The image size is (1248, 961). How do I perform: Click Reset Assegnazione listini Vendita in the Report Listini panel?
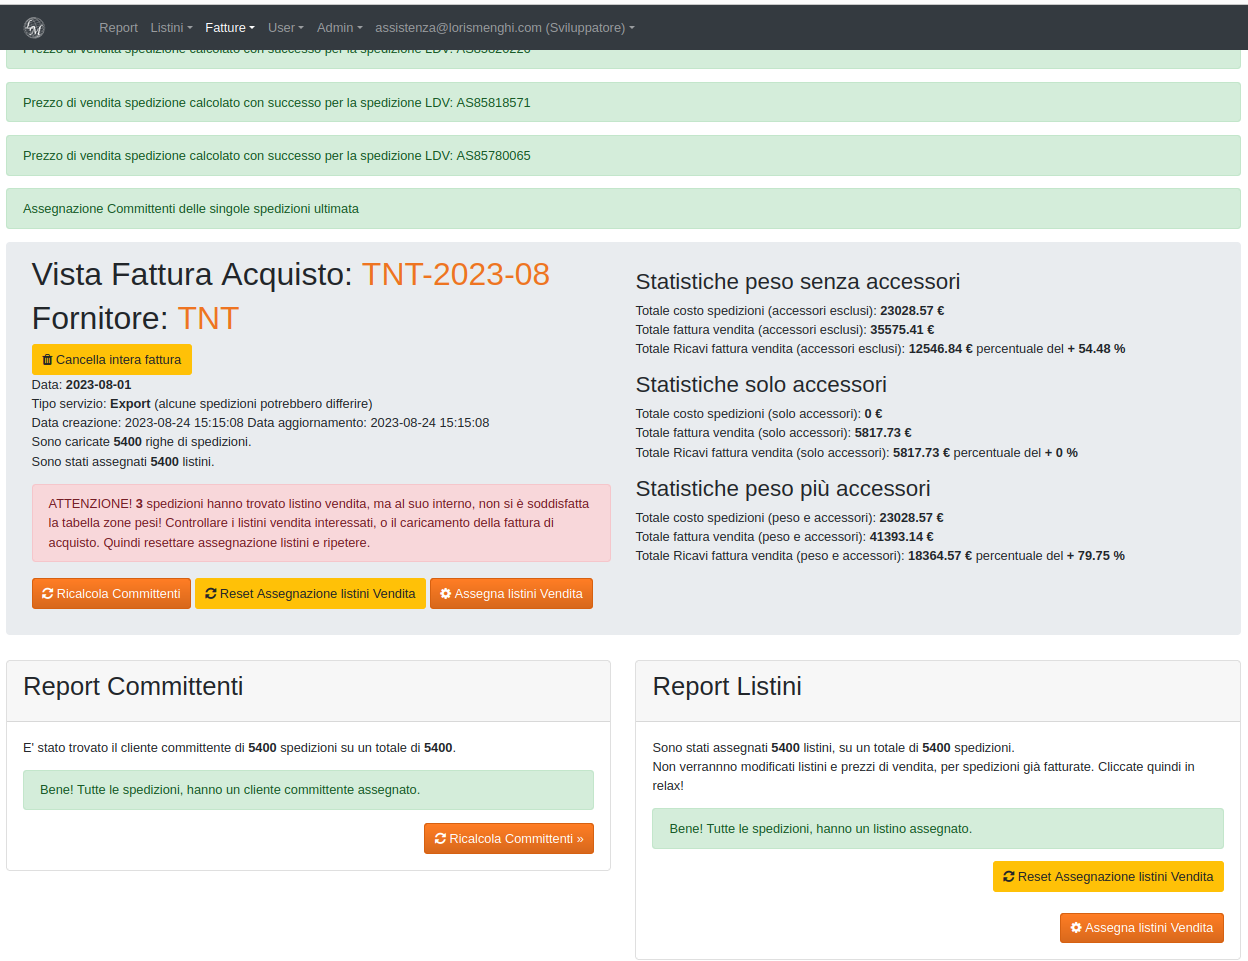(x=1107, y=877)
